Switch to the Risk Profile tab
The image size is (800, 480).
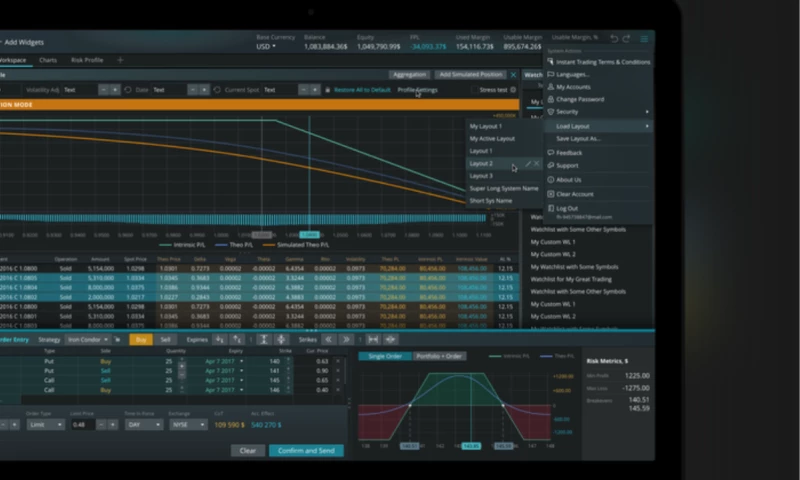click(87, 60)
